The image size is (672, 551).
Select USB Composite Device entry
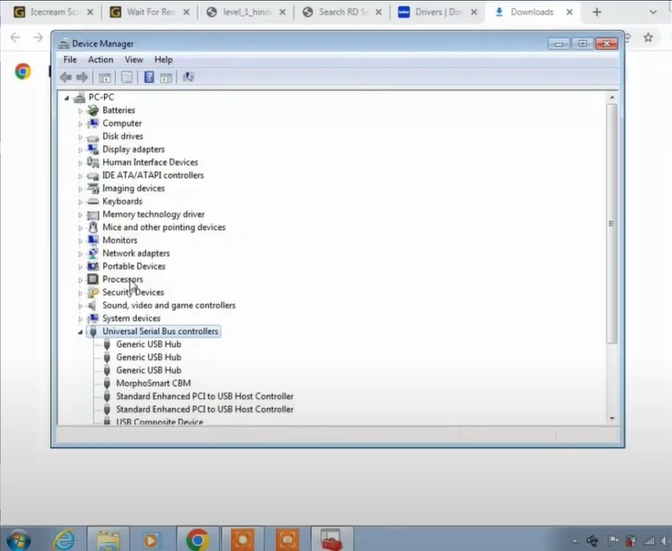159,422
